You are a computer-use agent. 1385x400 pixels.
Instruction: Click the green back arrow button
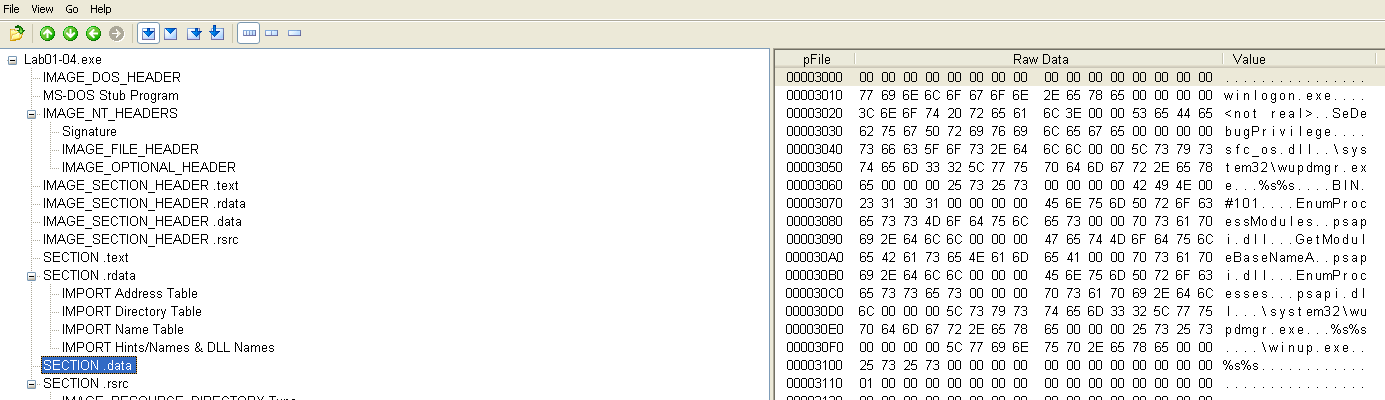(93, 33)
